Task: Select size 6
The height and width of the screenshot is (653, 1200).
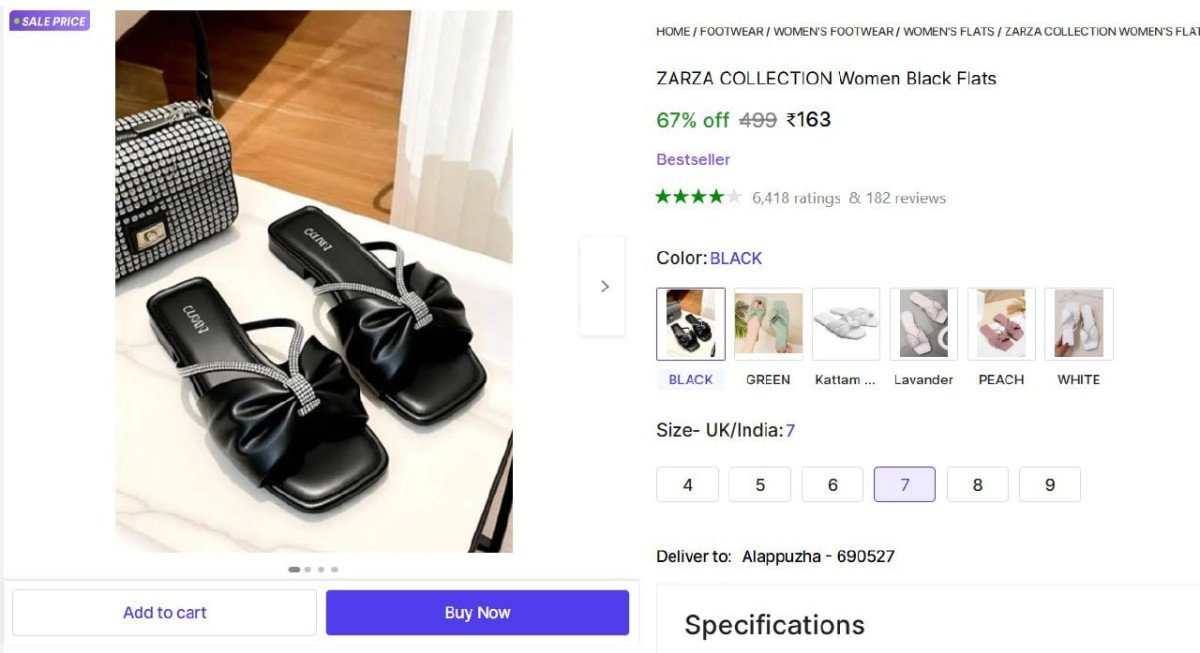Action: pos(832,484)
